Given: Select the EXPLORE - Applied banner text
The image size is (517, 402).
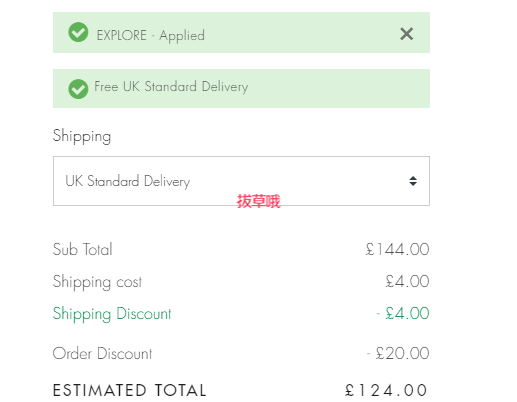Looking at the screenshot, I should click(x=150, y=35).
